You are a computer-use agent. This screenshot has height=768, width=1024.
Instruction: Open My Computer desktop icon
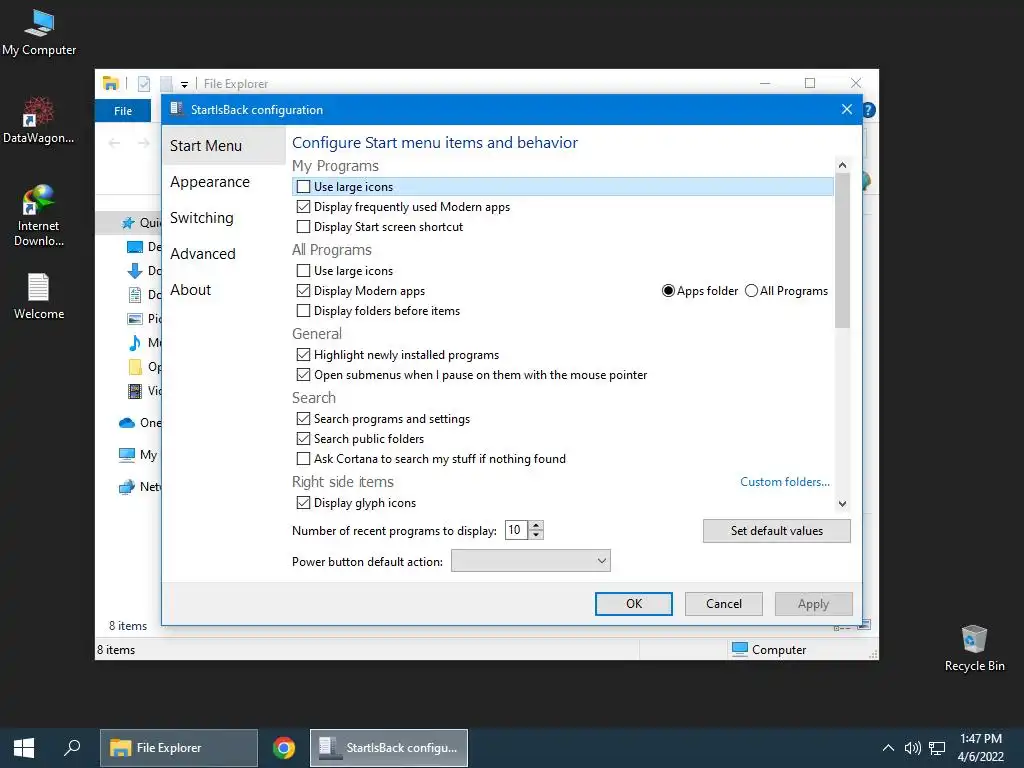39,33
